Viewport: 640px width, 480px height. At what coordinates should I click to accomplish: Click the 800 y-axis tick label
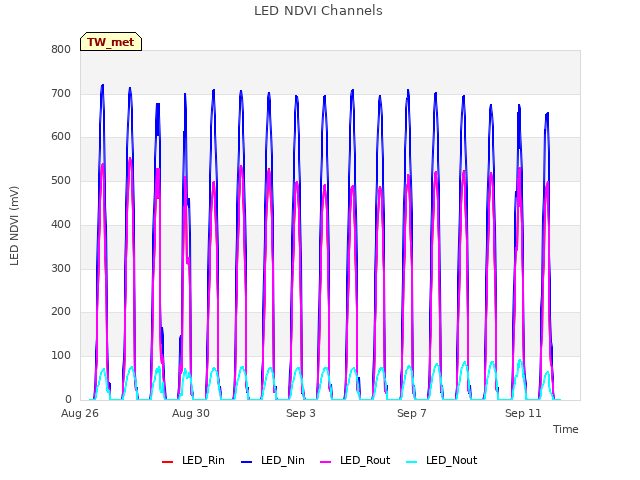click(61, 50)
